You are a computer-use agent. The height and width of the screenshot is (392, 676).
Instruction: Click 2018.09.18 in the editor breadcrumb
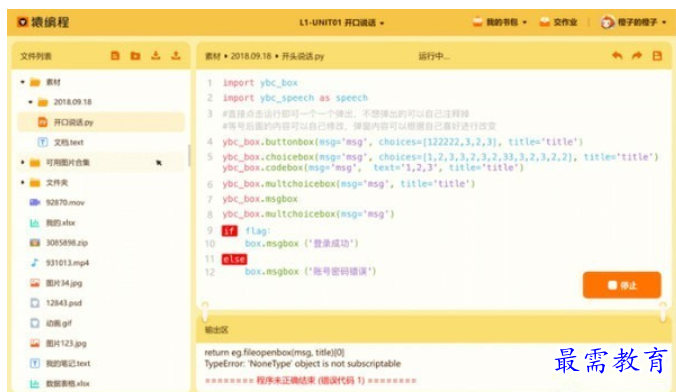tap(251, 56)
